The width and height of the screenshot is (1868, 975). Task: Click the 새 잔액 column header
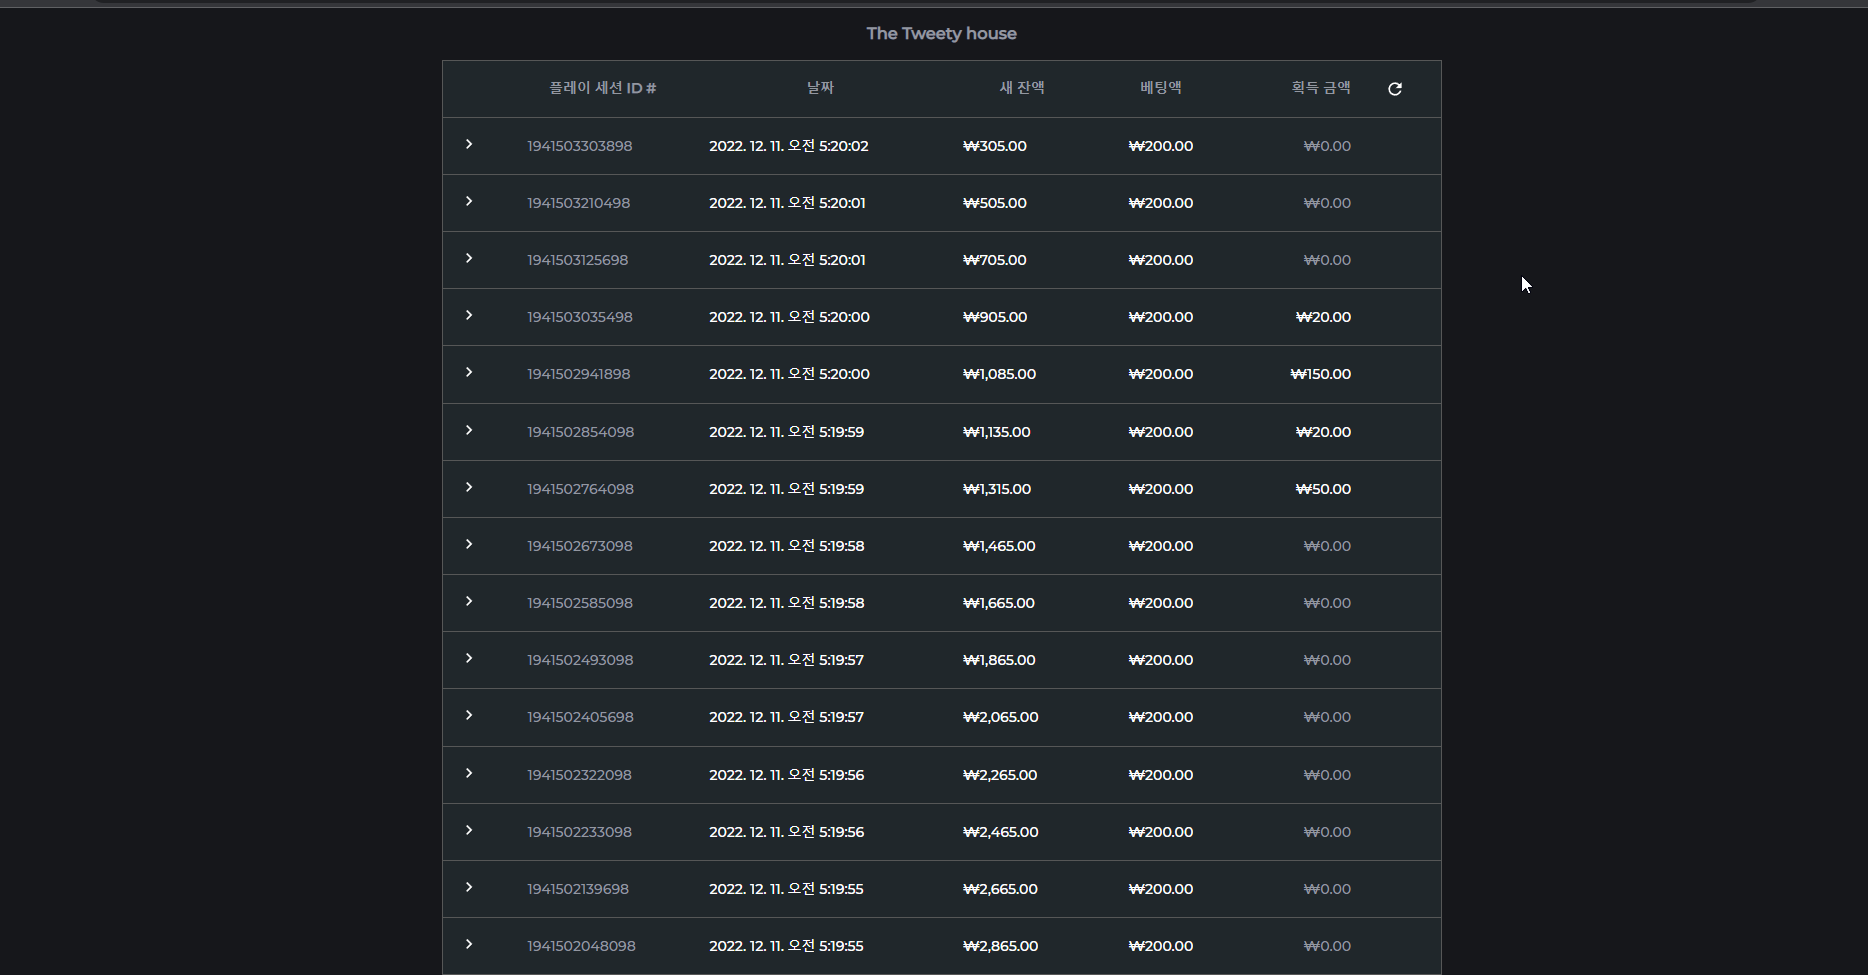point(1022,88)
